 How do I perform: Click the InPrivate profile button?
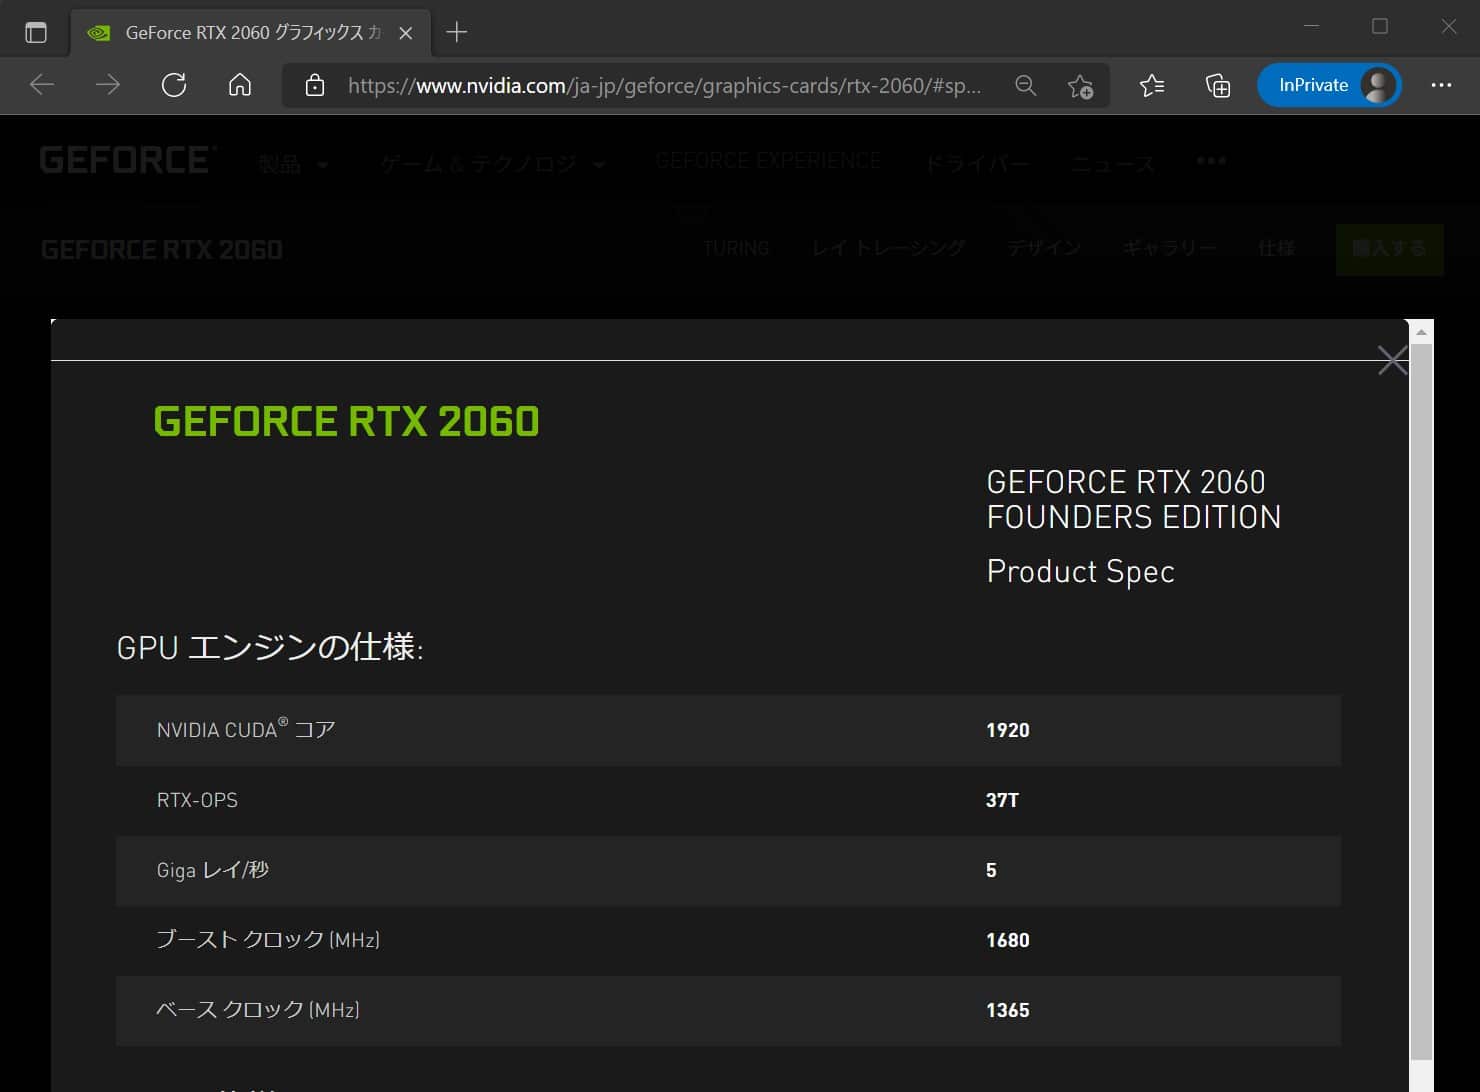(x=1329, y=85)
